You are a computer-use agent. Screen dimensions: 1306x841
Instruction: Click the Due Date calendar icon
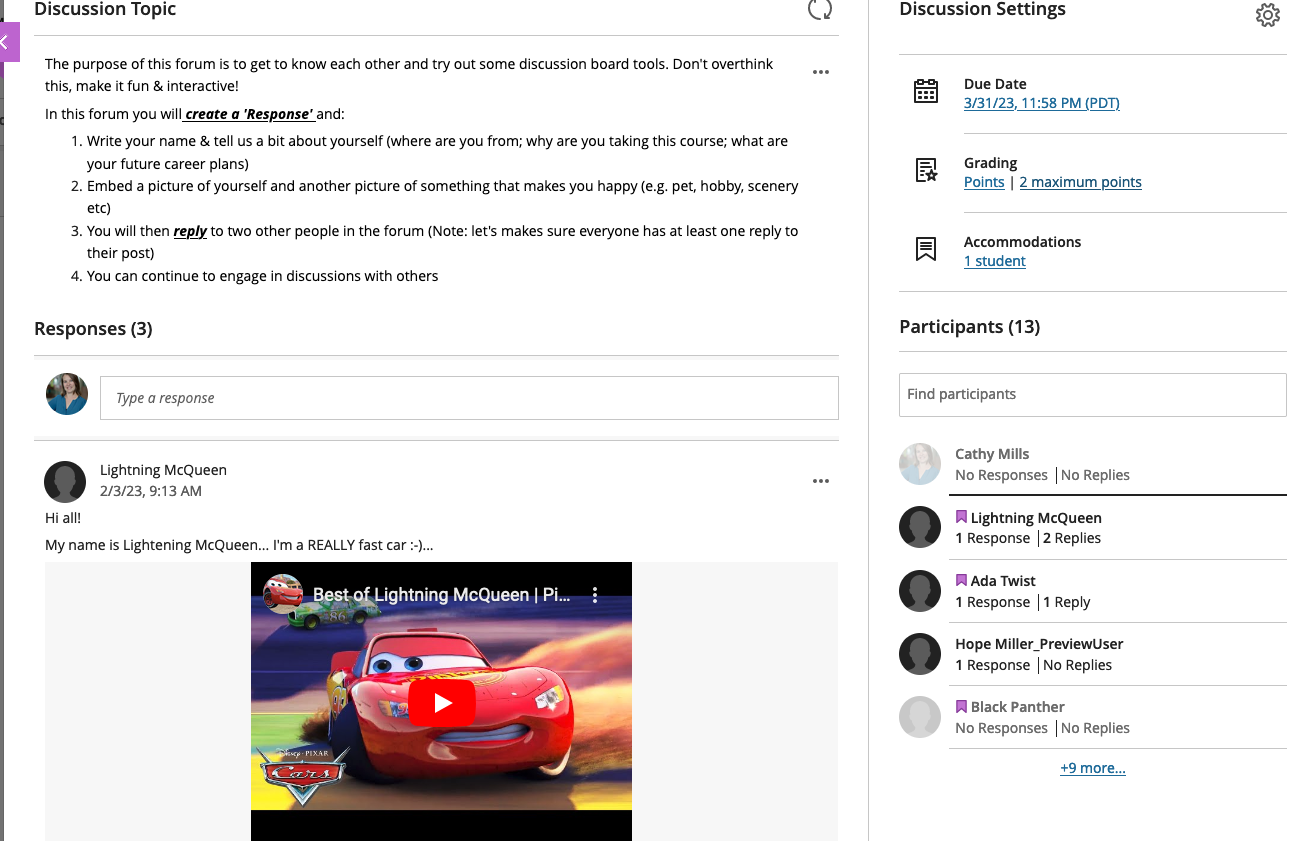click(926, 92)
